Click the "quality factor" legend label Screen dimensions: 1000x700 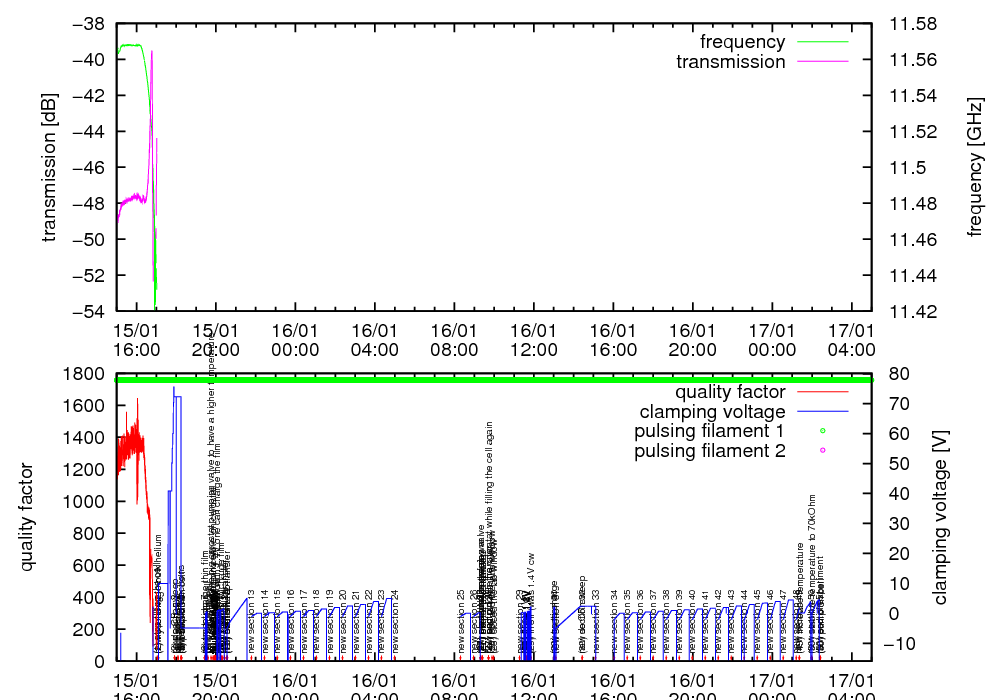pos(729,392)
